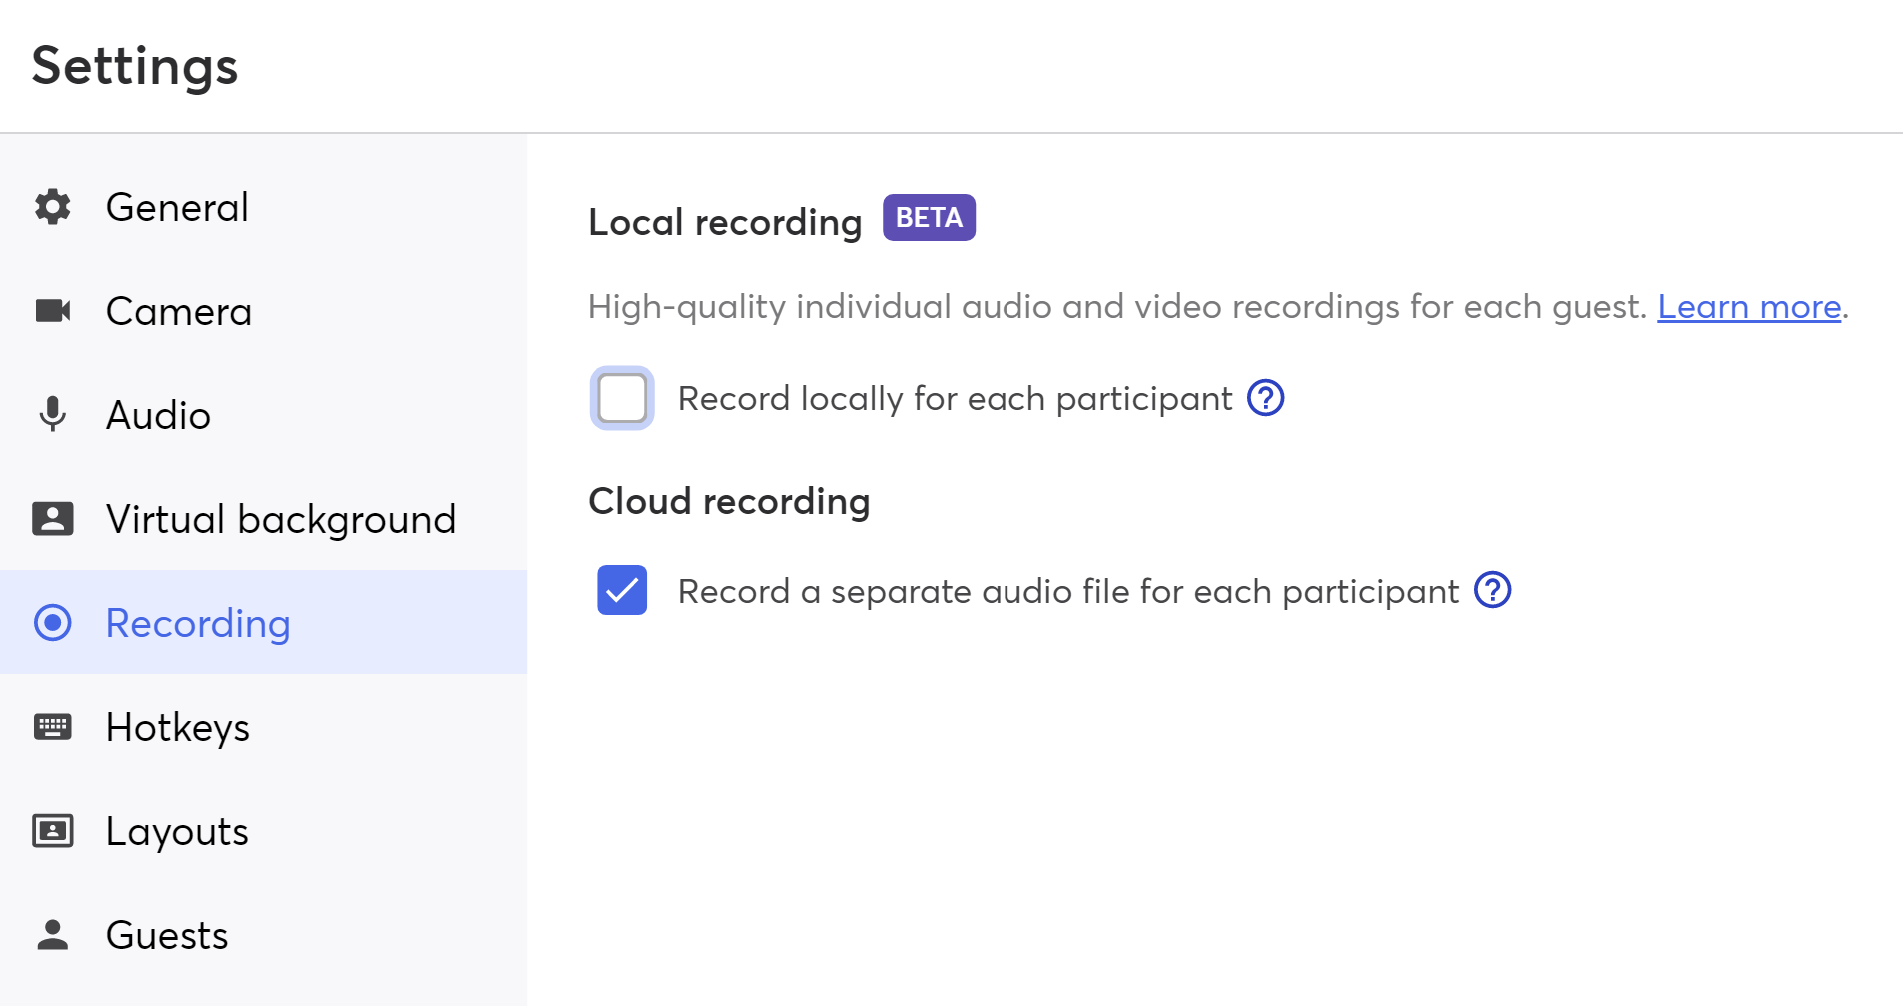
Task: Open help for Record locally option
Action: pyautogui.click(x=1265, y=398)
